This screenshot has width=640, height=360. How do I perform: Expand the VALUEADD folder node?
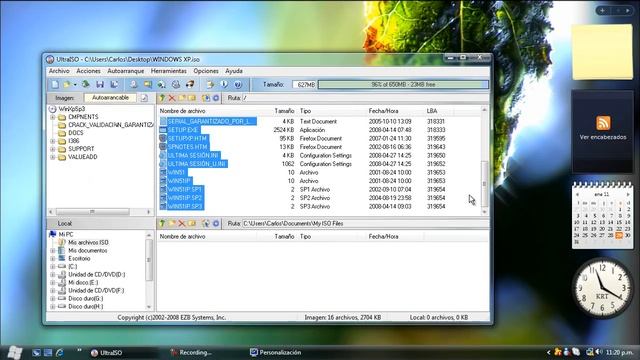(x=53, y=157)
